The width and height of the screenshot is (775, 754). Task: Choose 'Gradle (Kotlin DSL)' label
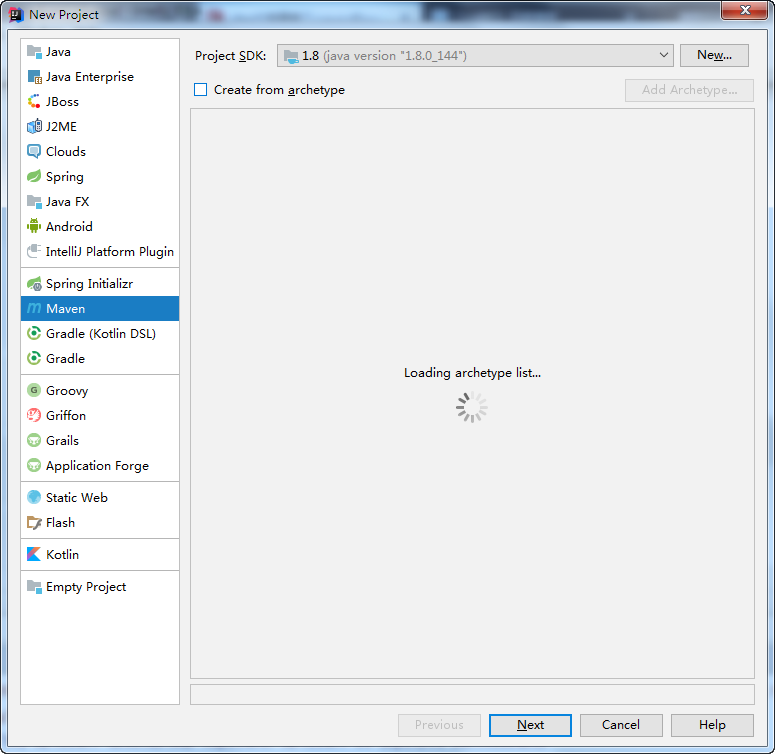pyautogui.click(x=101, y=334)
